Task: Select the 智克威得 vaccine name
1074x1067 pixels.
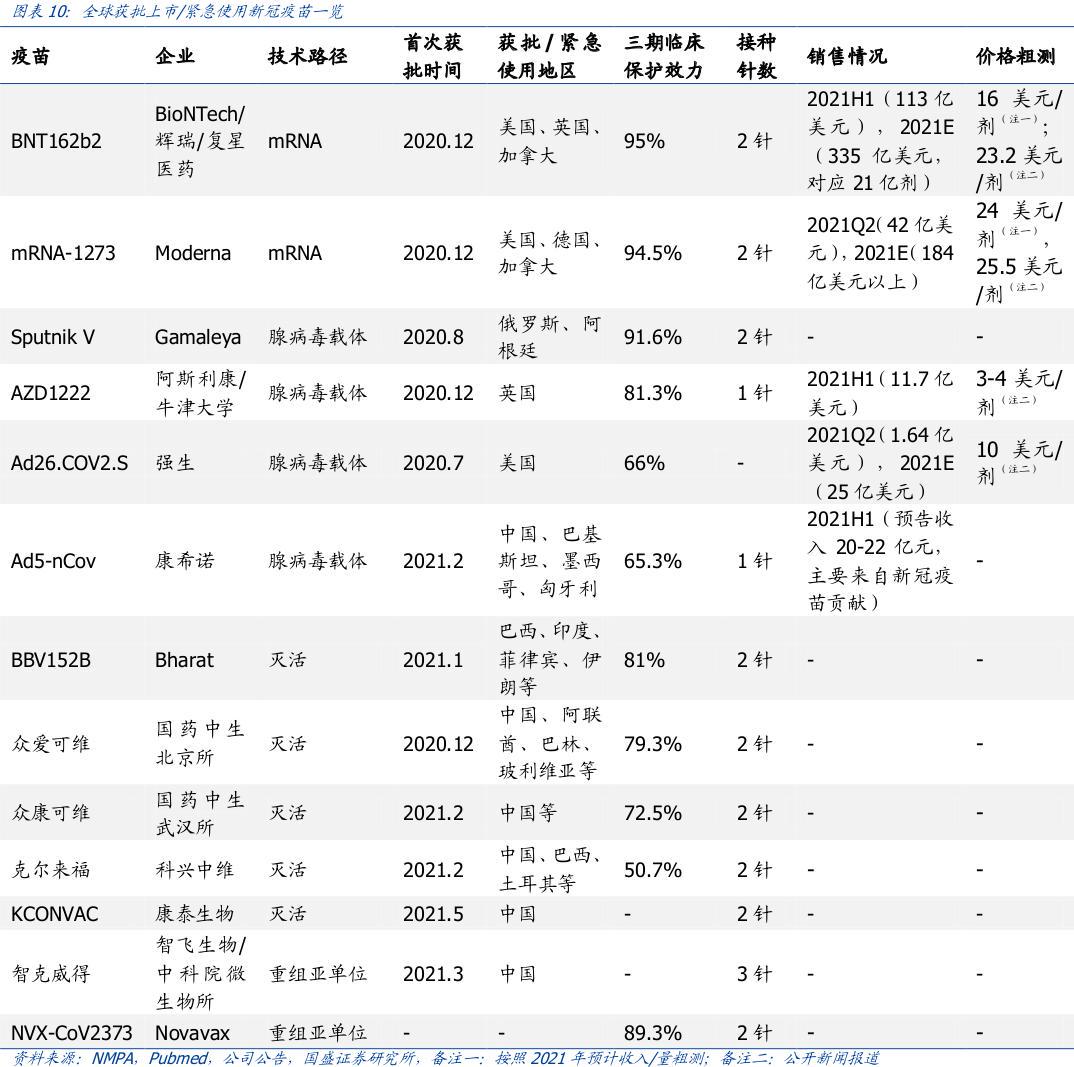Action: tap(51, 974)
